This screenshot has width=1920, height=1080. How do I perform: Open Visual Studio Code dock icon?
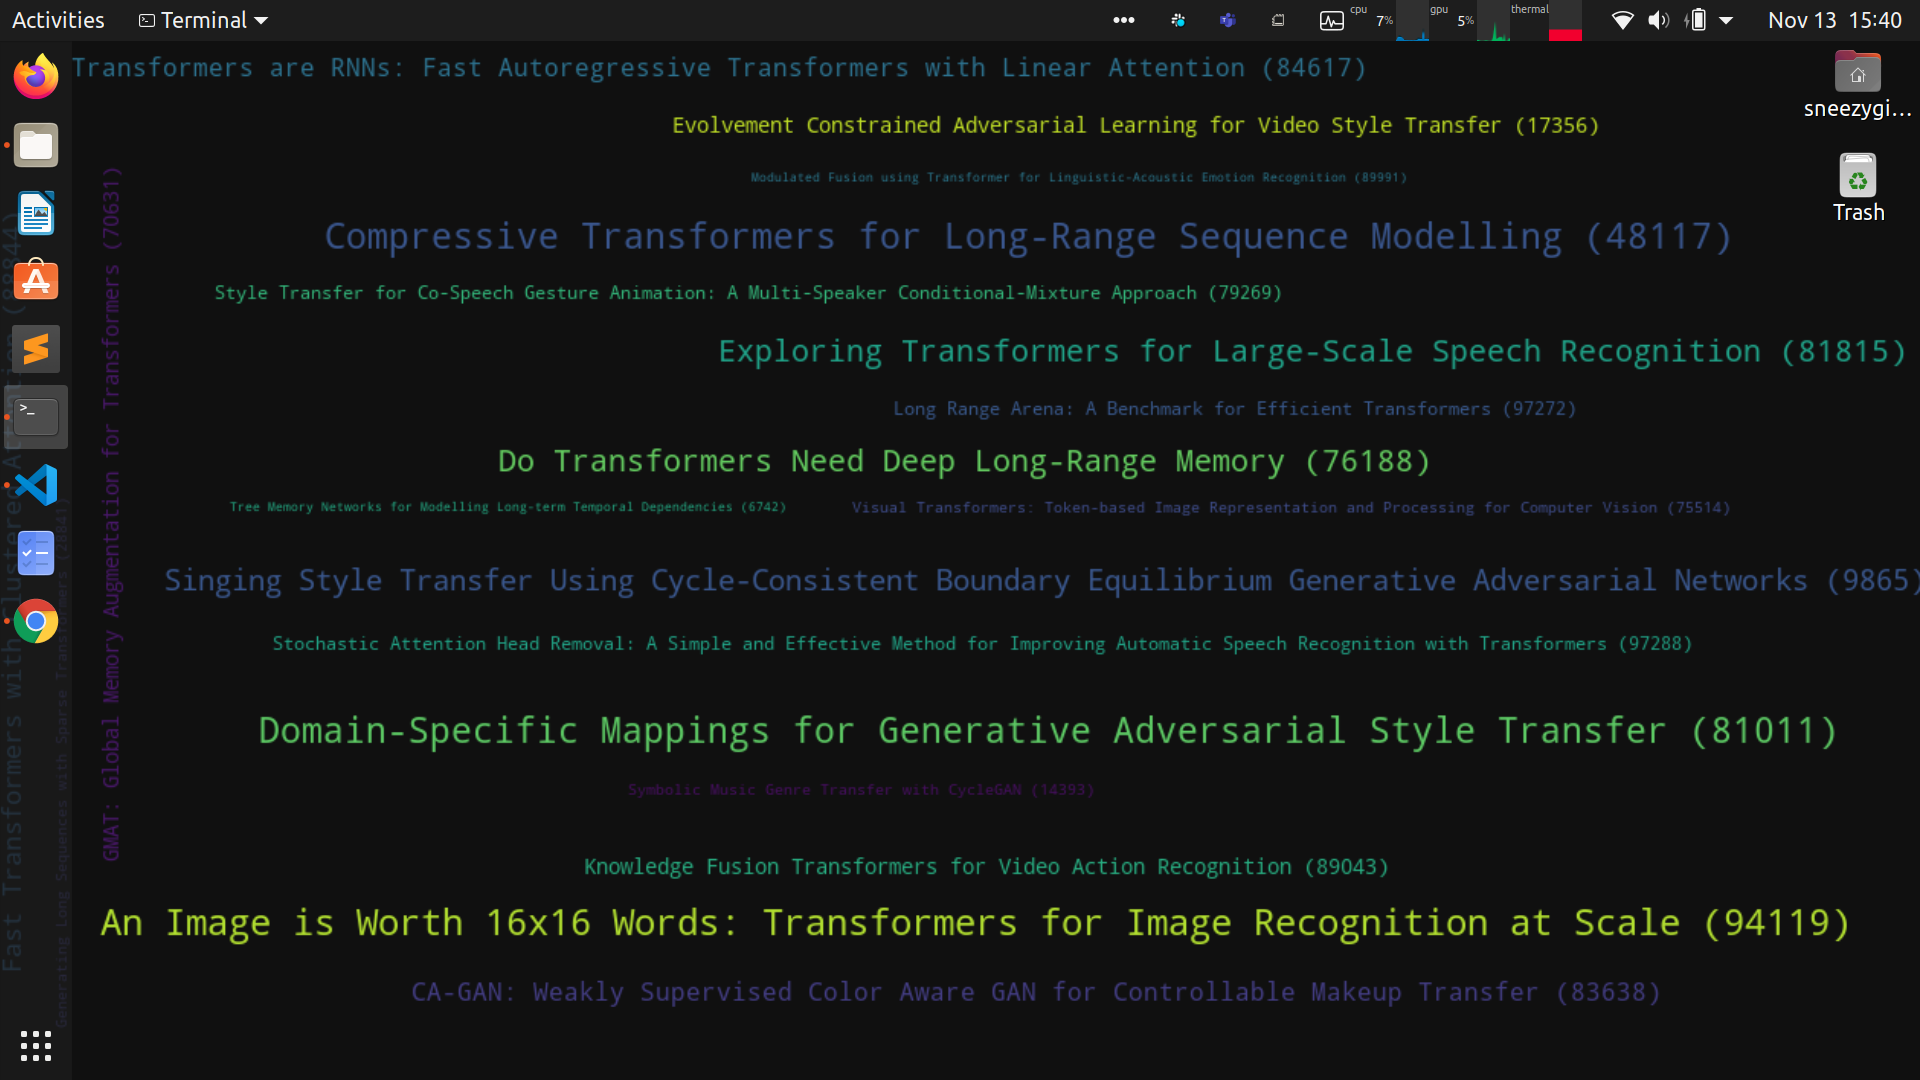pyautogui.click(x=36, y=485)
